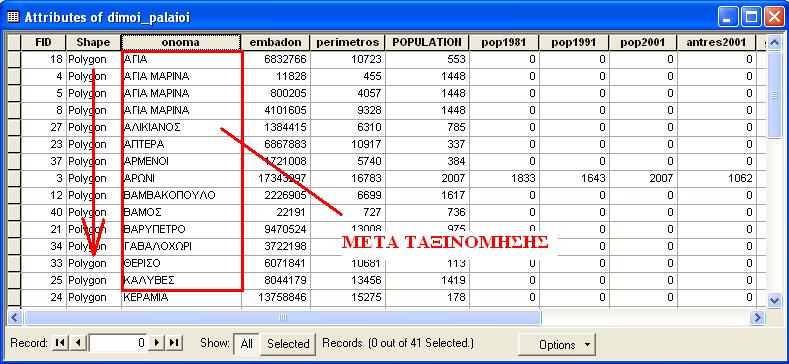Click POPULATION value 2007 in ΑΡΩΝΙ row

[x=427, y=178]
